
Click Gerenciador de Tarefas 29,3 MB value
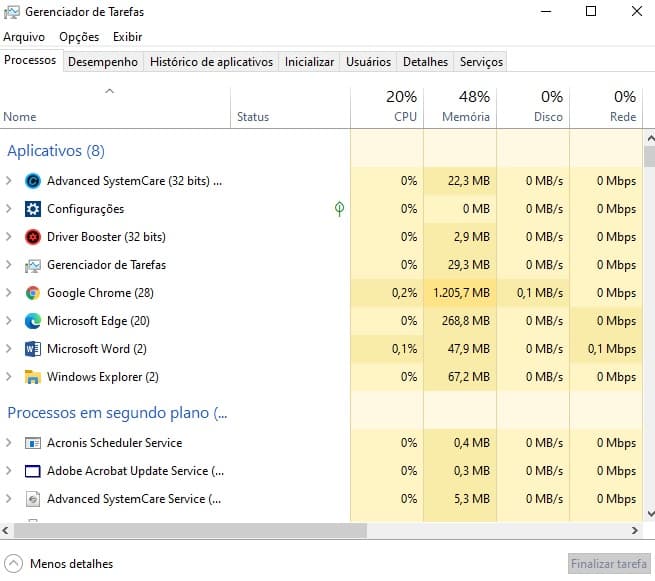469,265
